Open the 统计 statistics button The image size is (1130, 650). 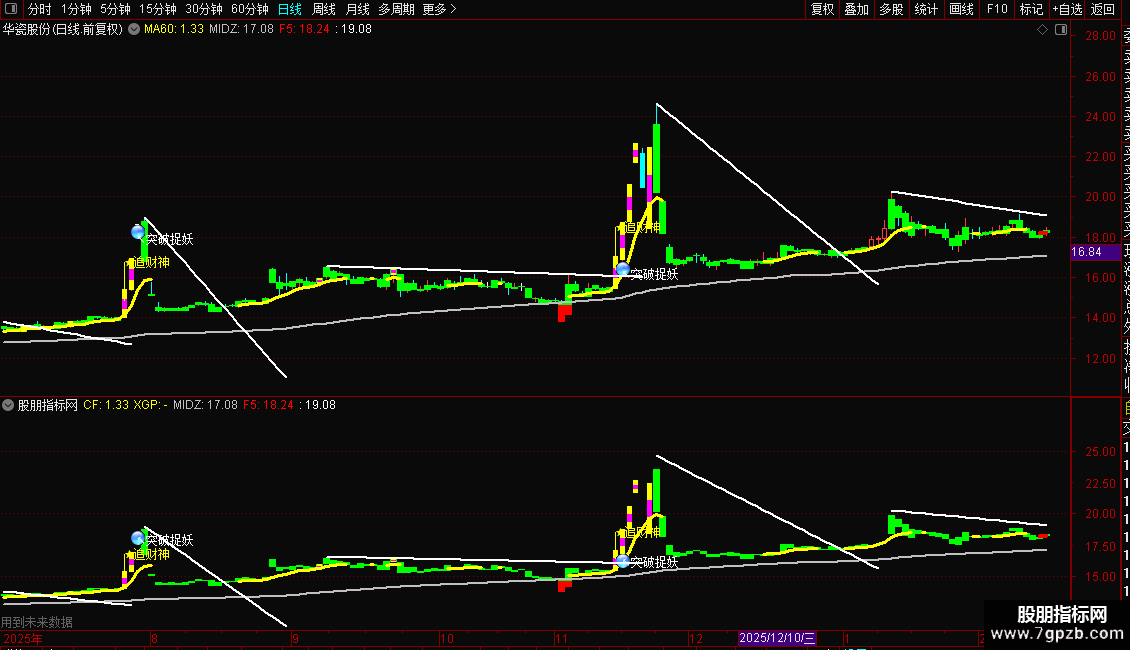pos(926,9)
